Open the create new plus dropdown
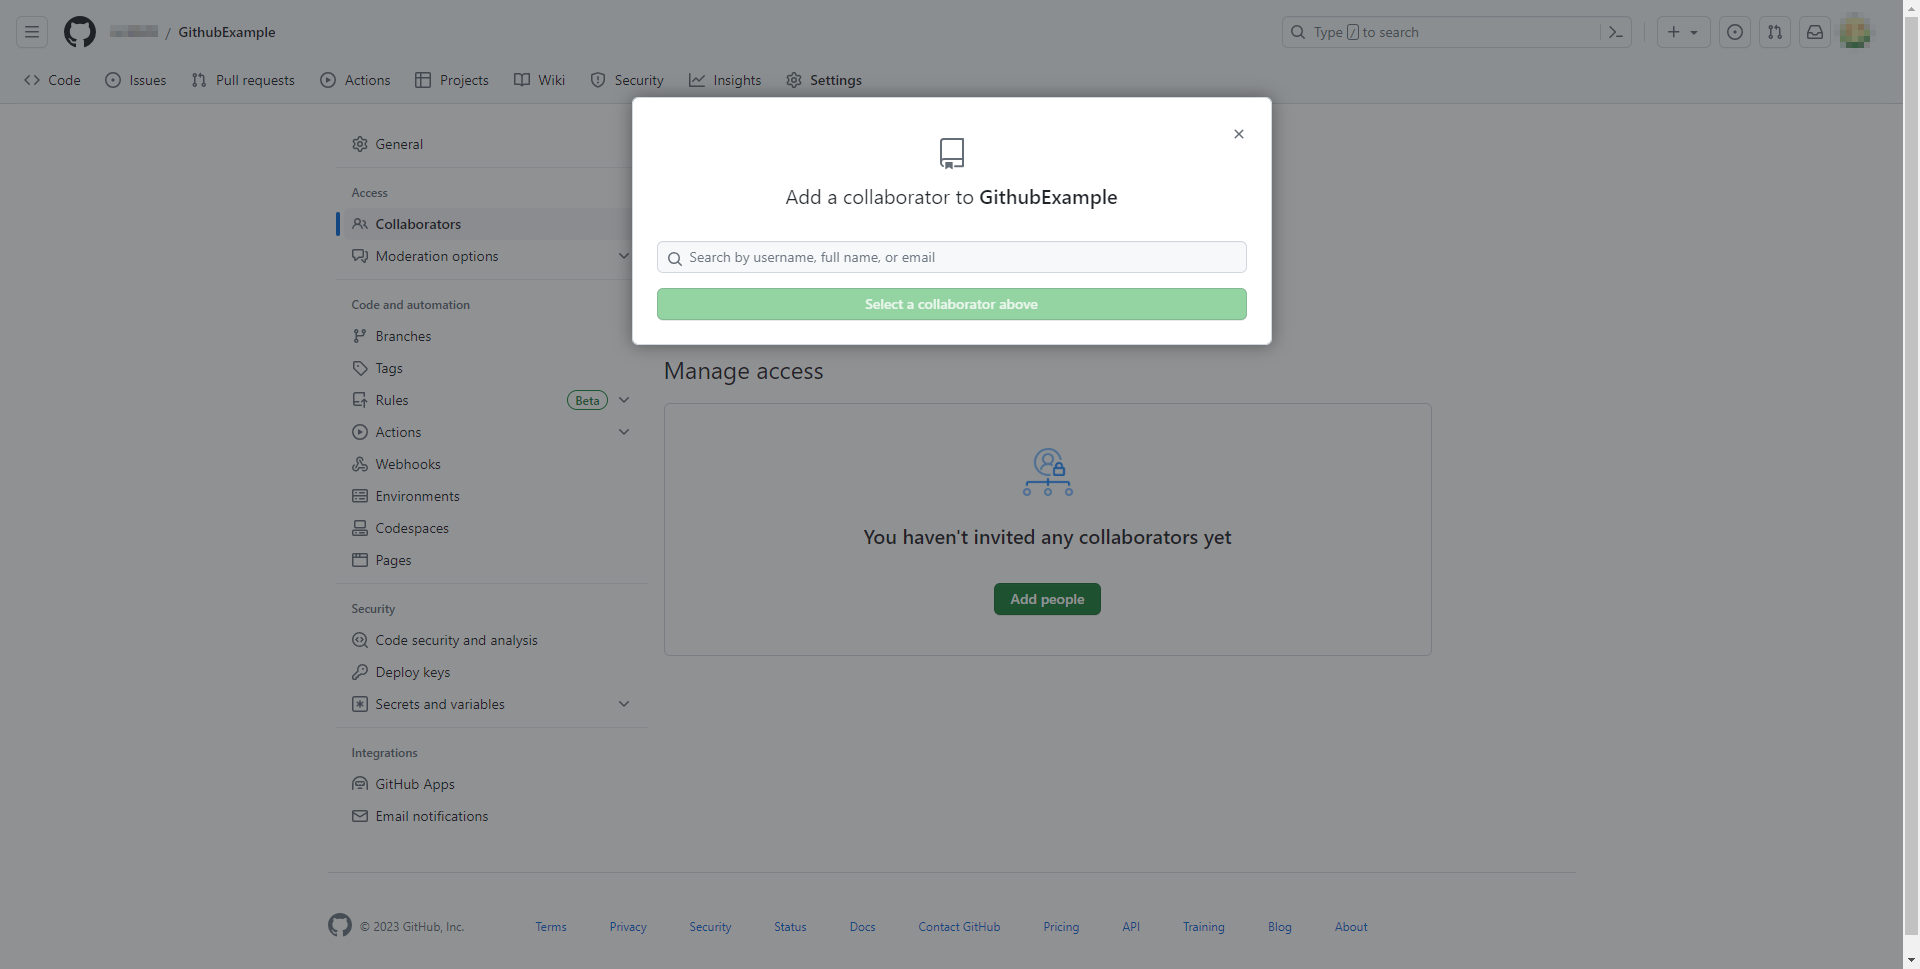The image size is (1920, 969). [1683, 32]
